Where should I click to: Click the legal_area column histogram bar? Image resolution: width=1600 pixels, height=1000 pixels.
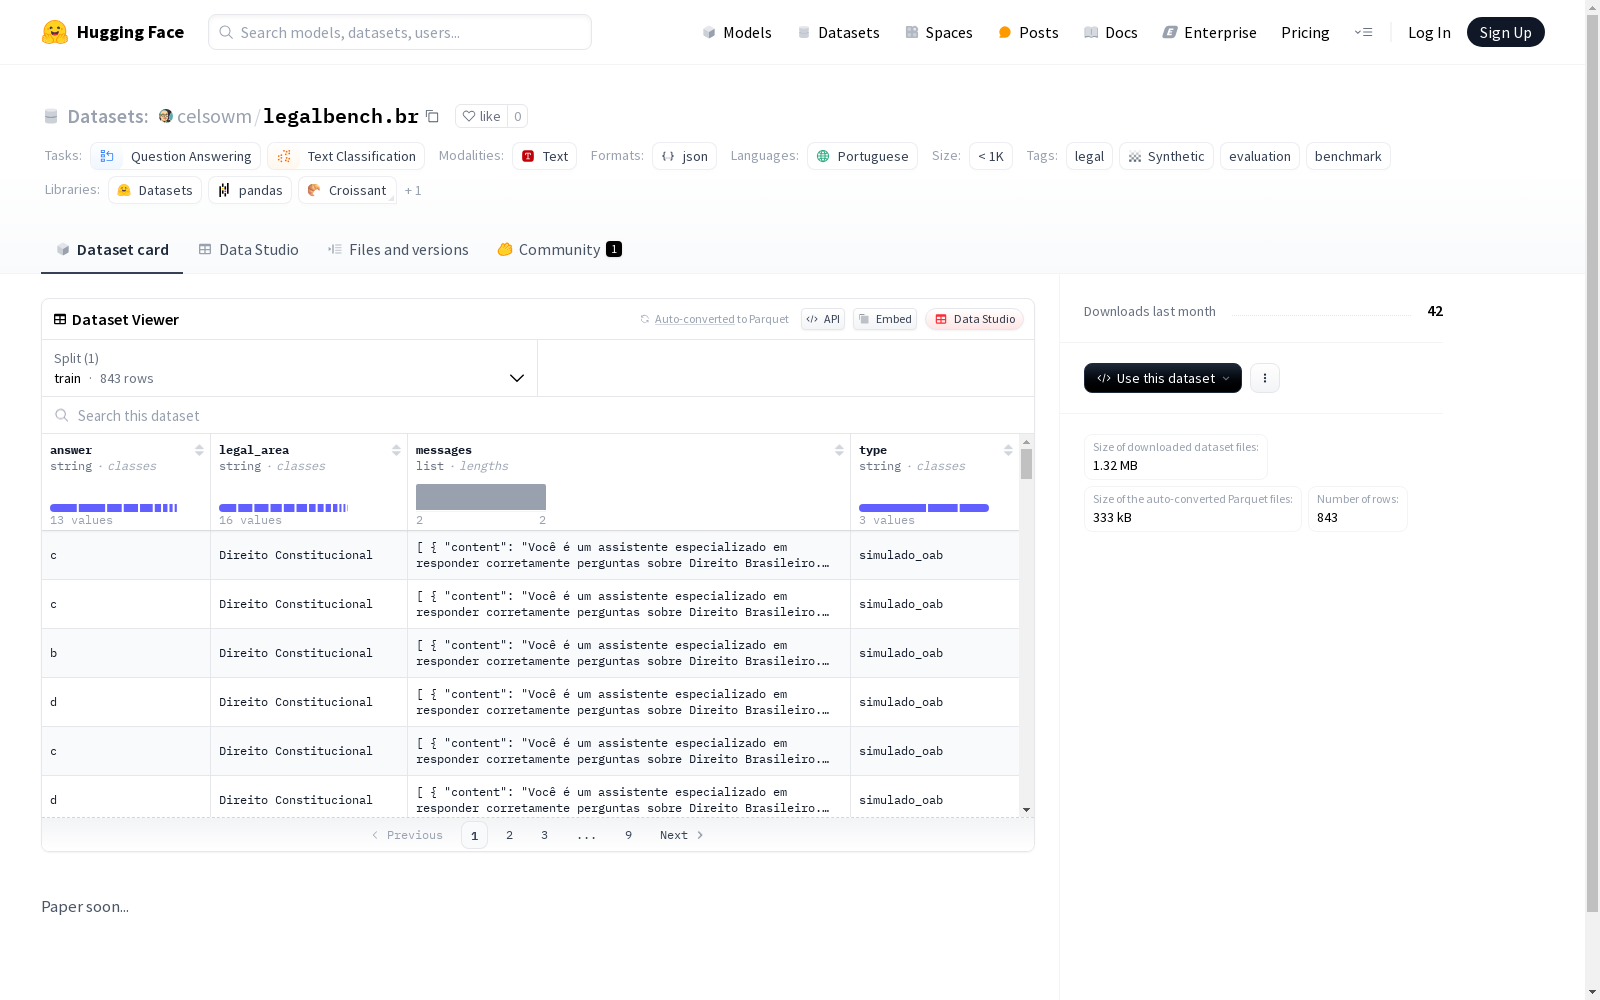coord(284,508)
